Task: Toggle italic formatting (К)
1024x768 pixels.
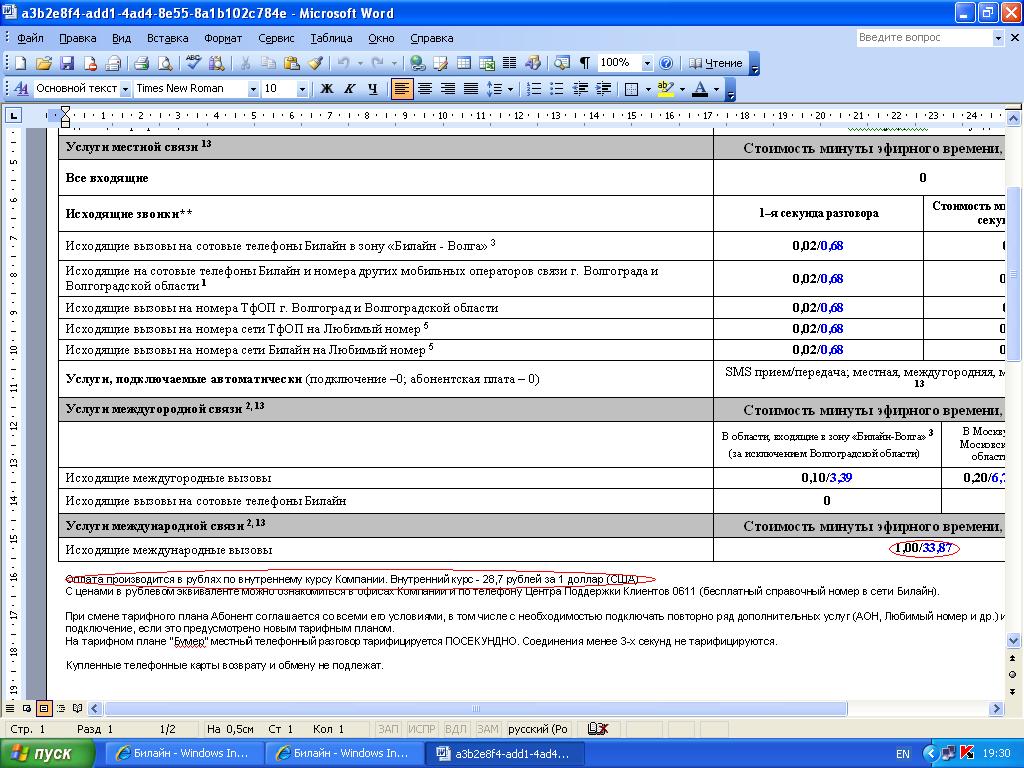Action: pyautogui.click(x=349, y=89)
